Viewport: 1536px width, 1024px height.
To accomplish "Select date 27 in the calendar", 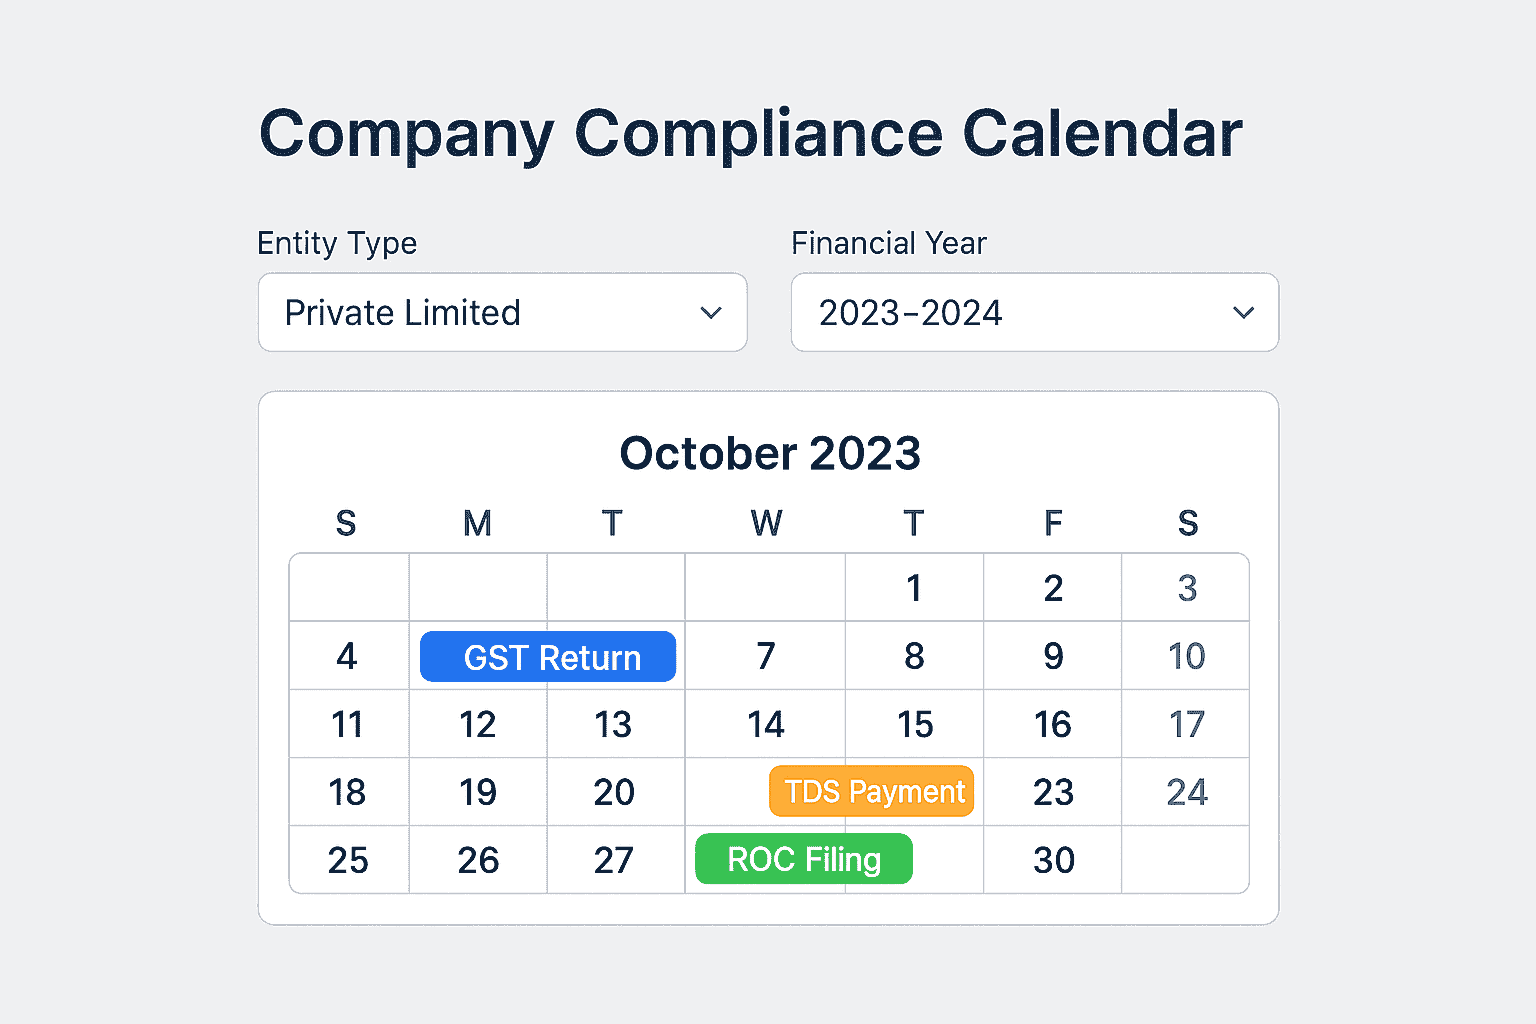I will [x=614, y=860].
